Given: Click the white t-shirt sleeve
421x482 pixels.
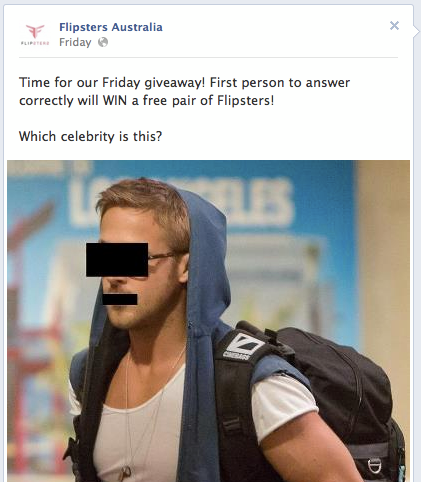Looking at the screenshot, I should coord(283,406).
